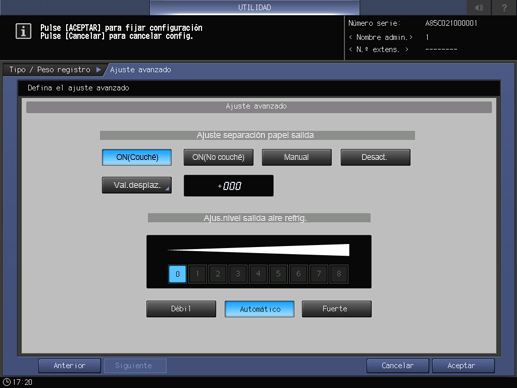Select air level 0
Screen dimensions: 517x388
[x=177, y=274]
